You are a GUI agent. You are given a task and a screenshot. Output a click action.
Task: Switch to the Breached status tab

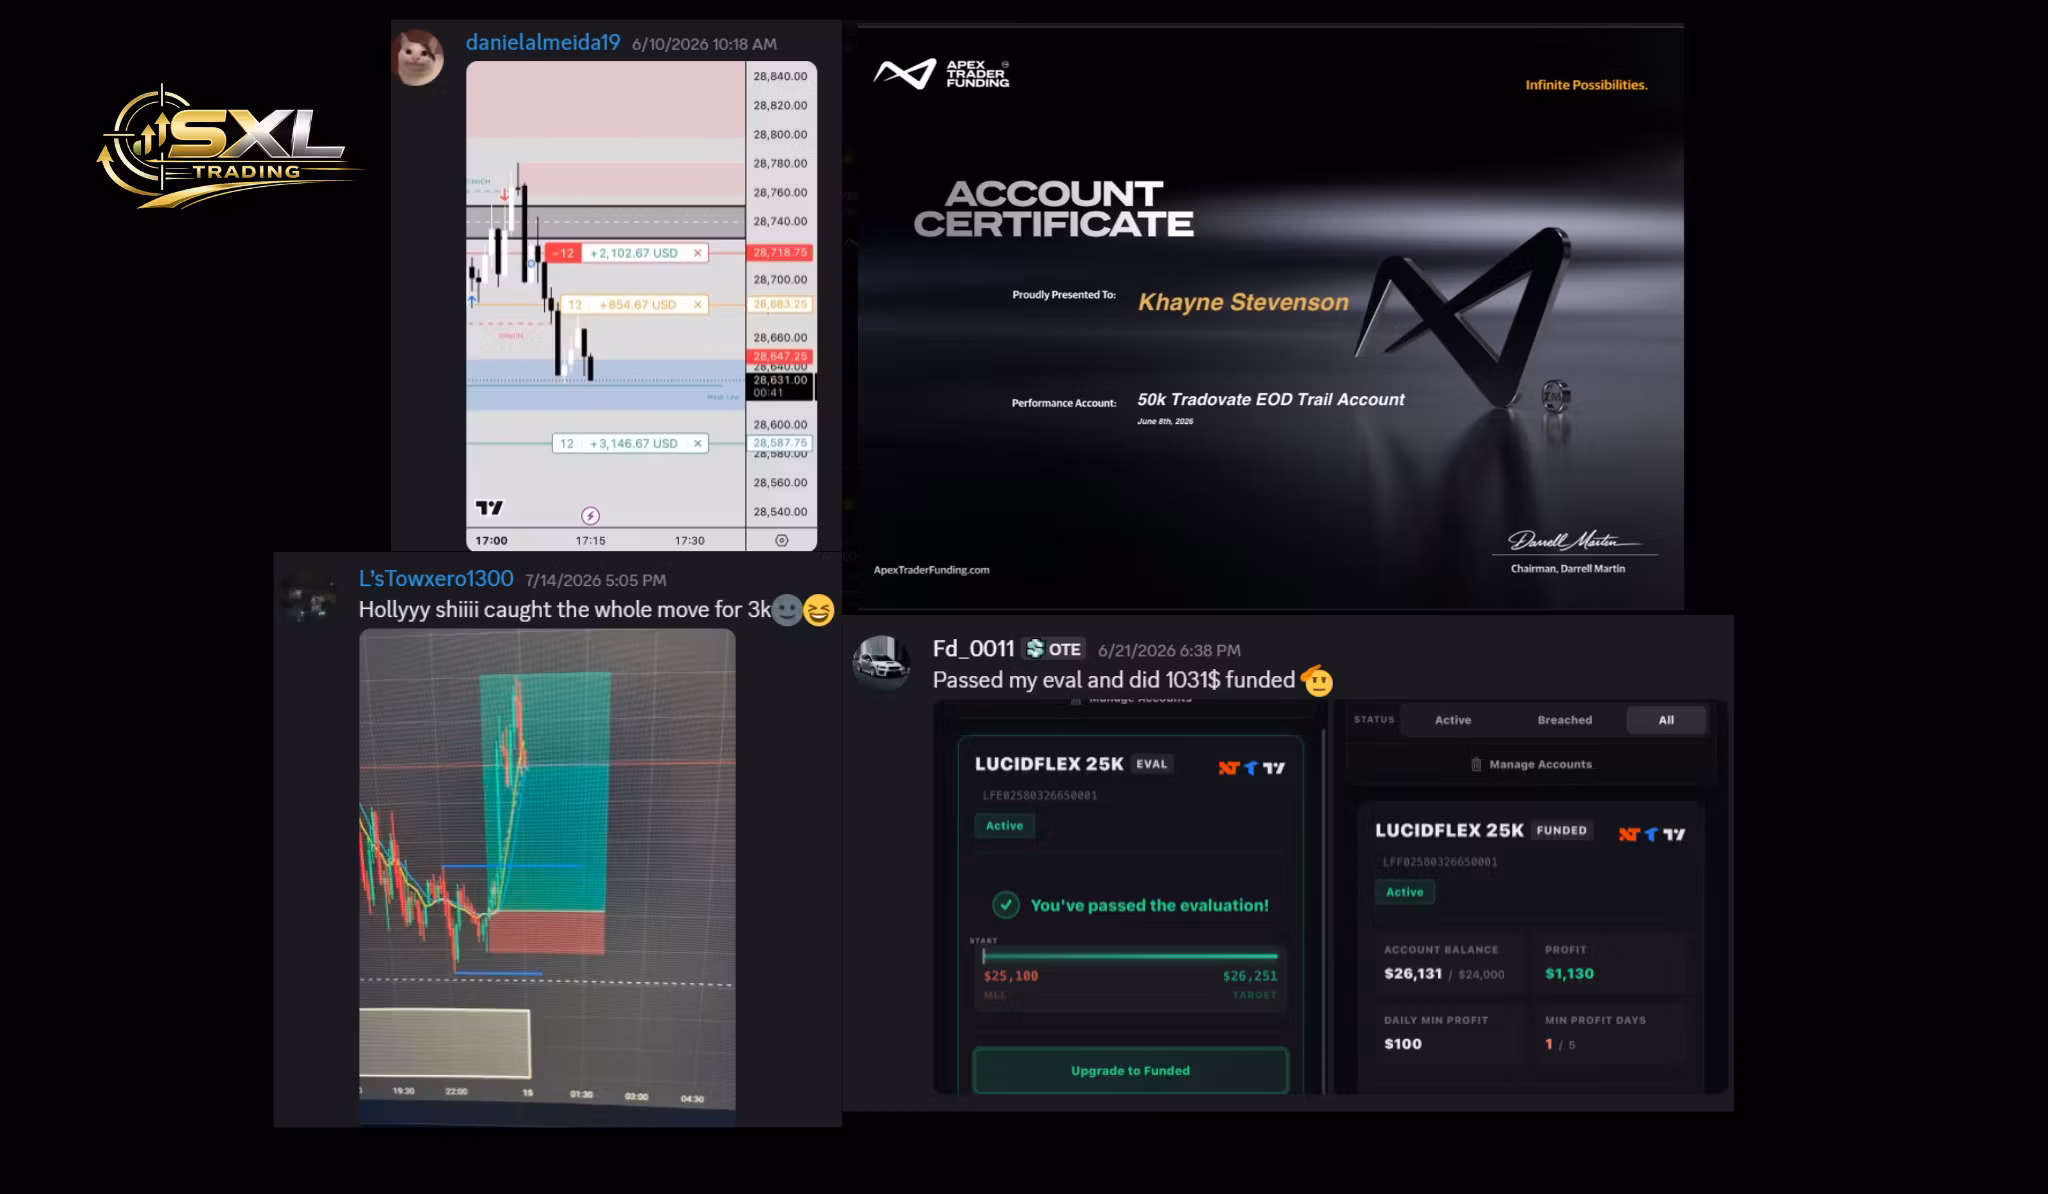click(1564, 720)
